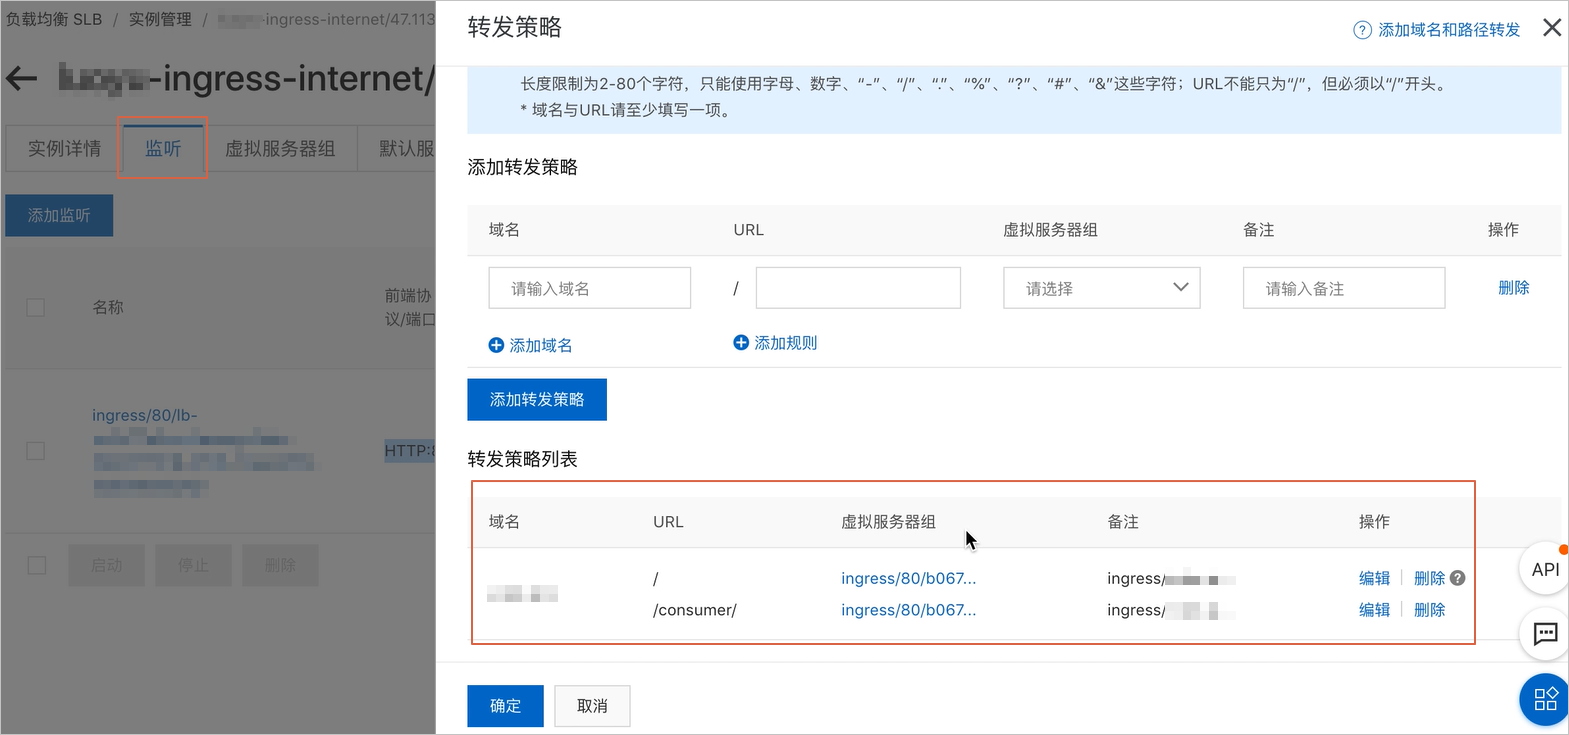
Task: Click the help icon beside first 删除 in policy list
Action: (1458, 578)
